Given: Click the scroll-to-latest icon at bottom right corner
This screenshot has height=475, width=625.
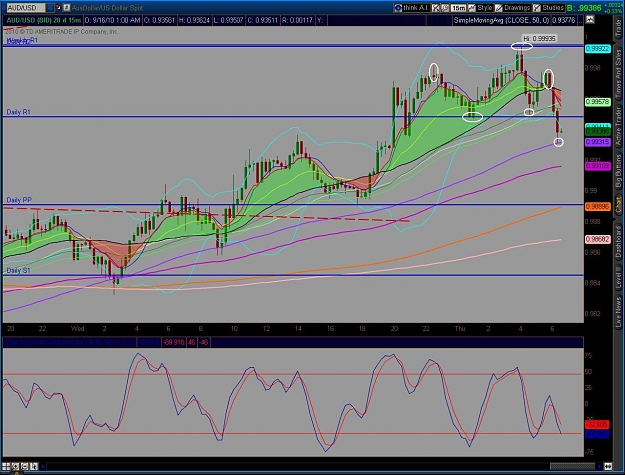Looking at the screenshot, I should [x=608, y=466].
